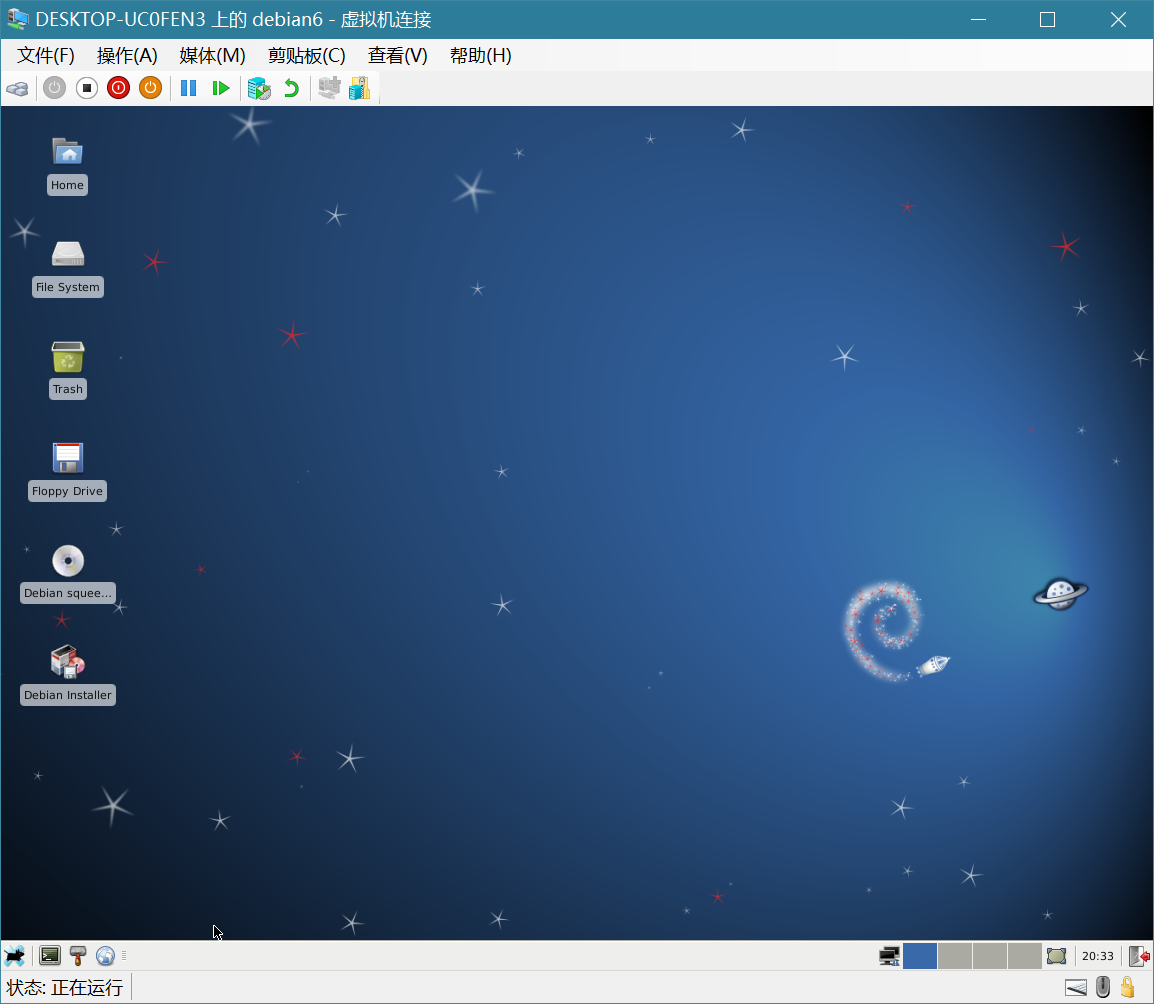Image resolution: width=1154 pixels, height=1004 pixels.
Task: Select the Home desktop folder icon
Action: [x=67, y=152]
